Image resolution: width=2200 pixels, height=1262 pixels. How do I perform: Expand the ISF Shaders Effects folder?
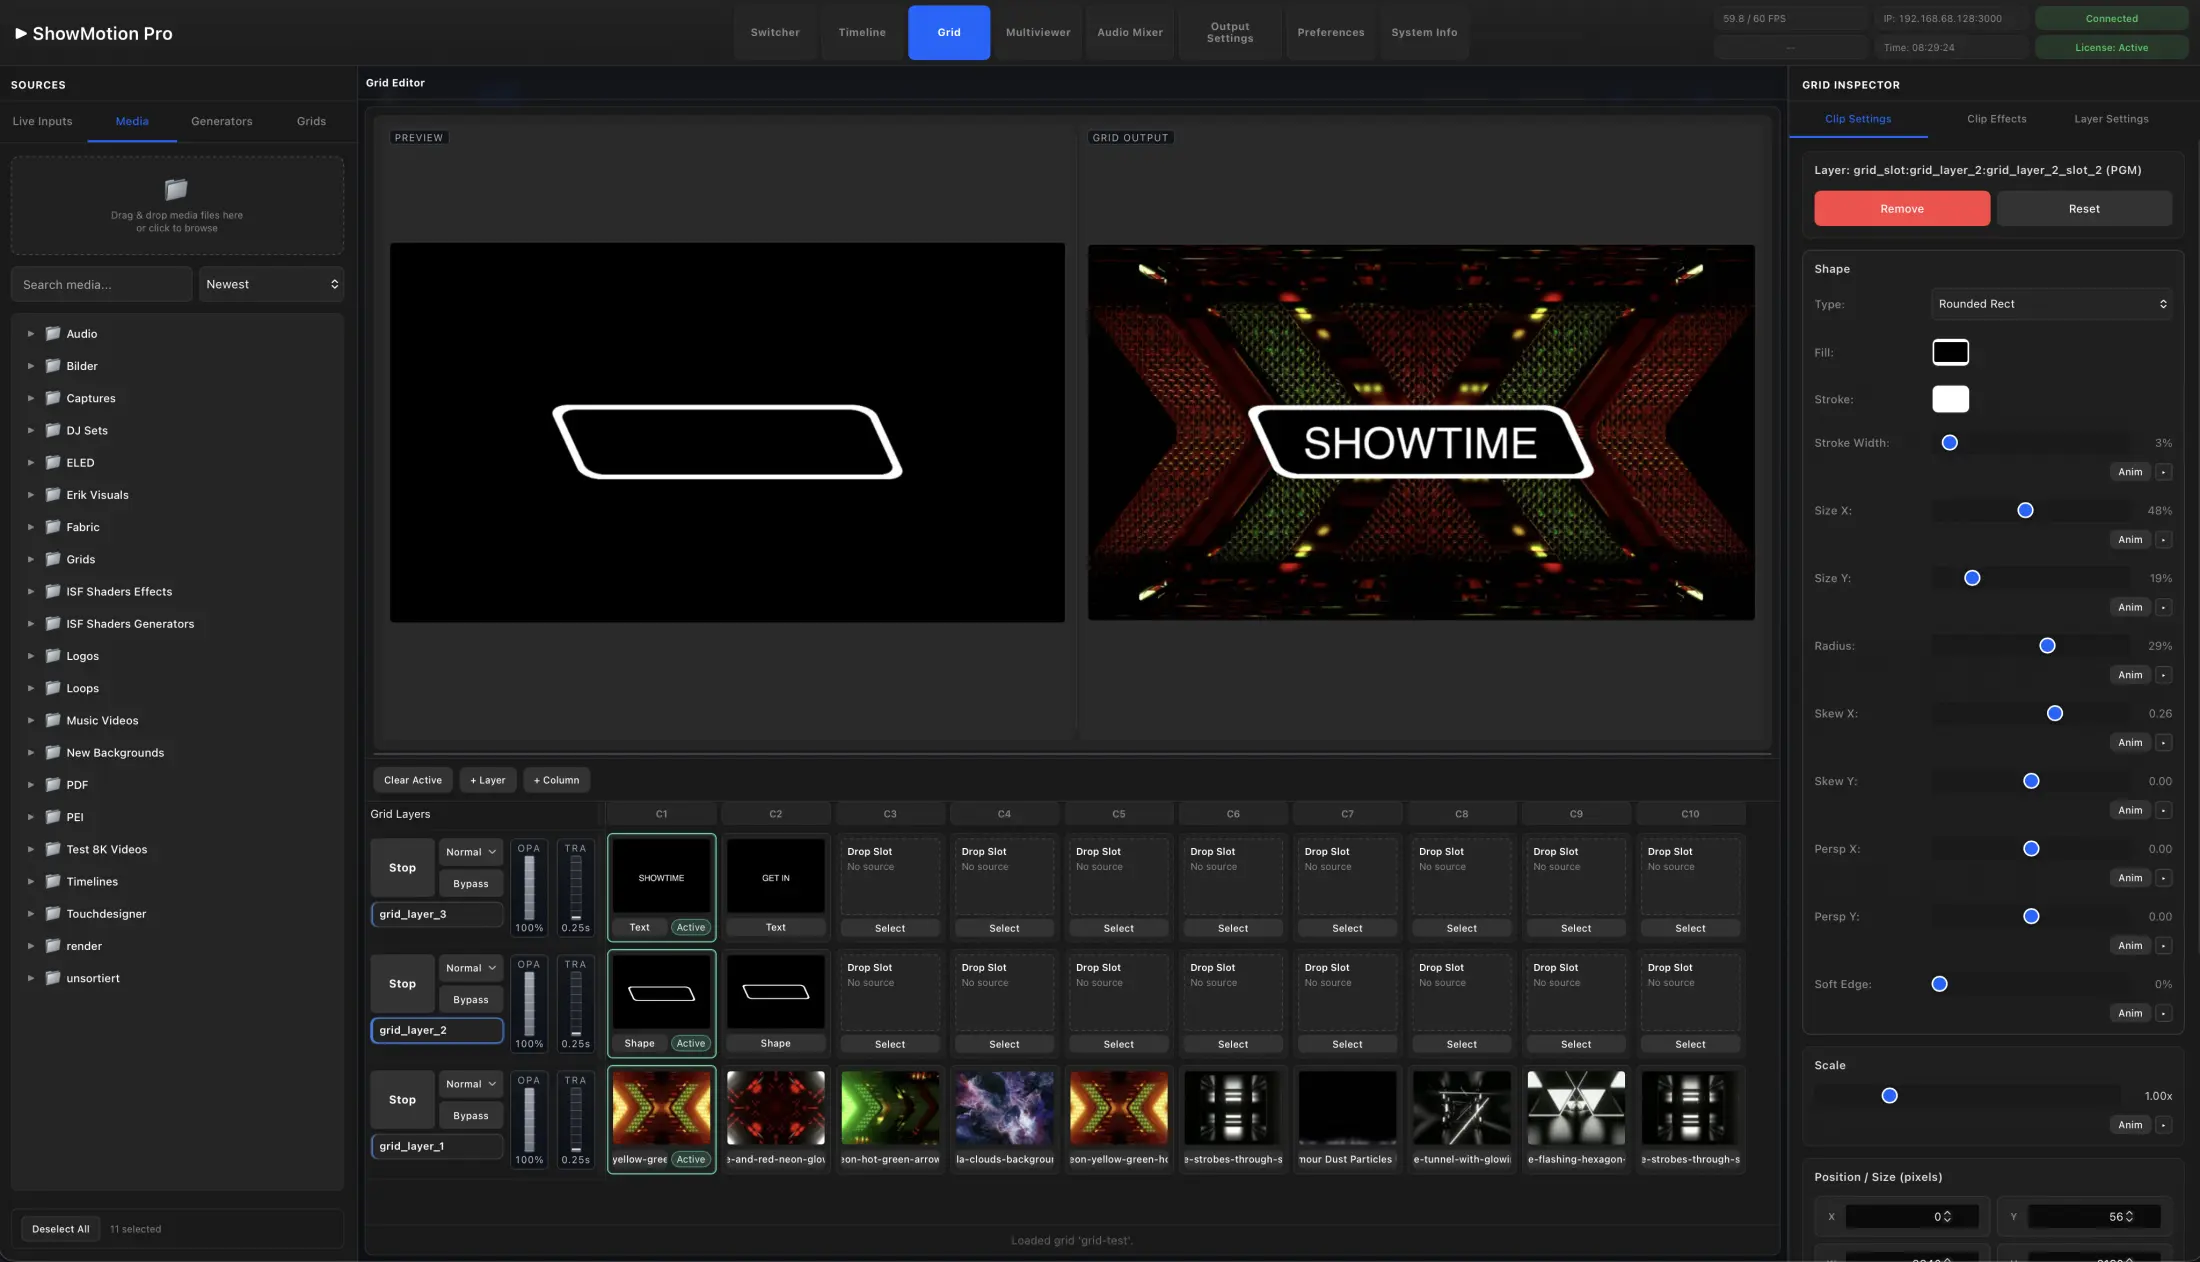[31, 592]
